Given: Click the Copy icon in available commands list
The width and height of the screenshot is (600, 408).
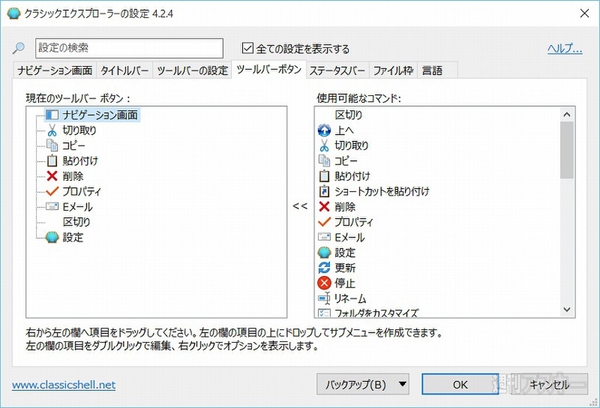Looking at the screenshot, I should coord(324,161).
